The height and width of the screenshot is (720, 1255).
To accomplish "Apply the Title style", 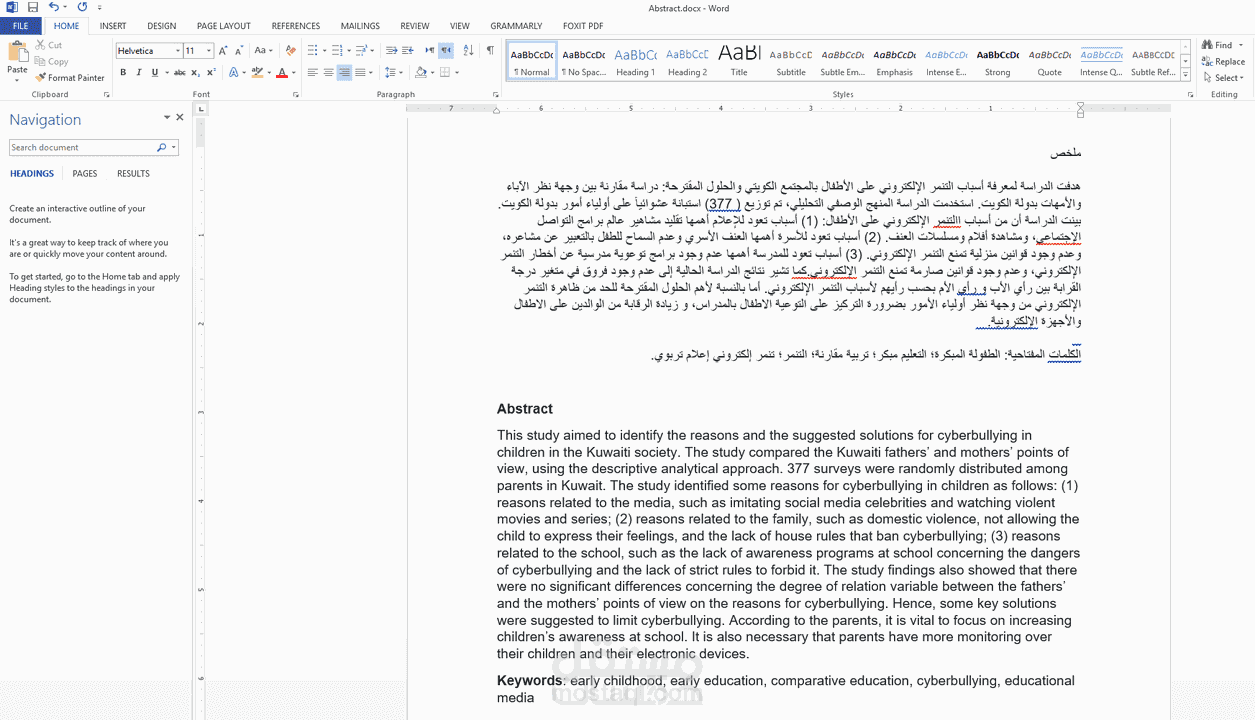I will pyautogui.click(x=739, y=61).
